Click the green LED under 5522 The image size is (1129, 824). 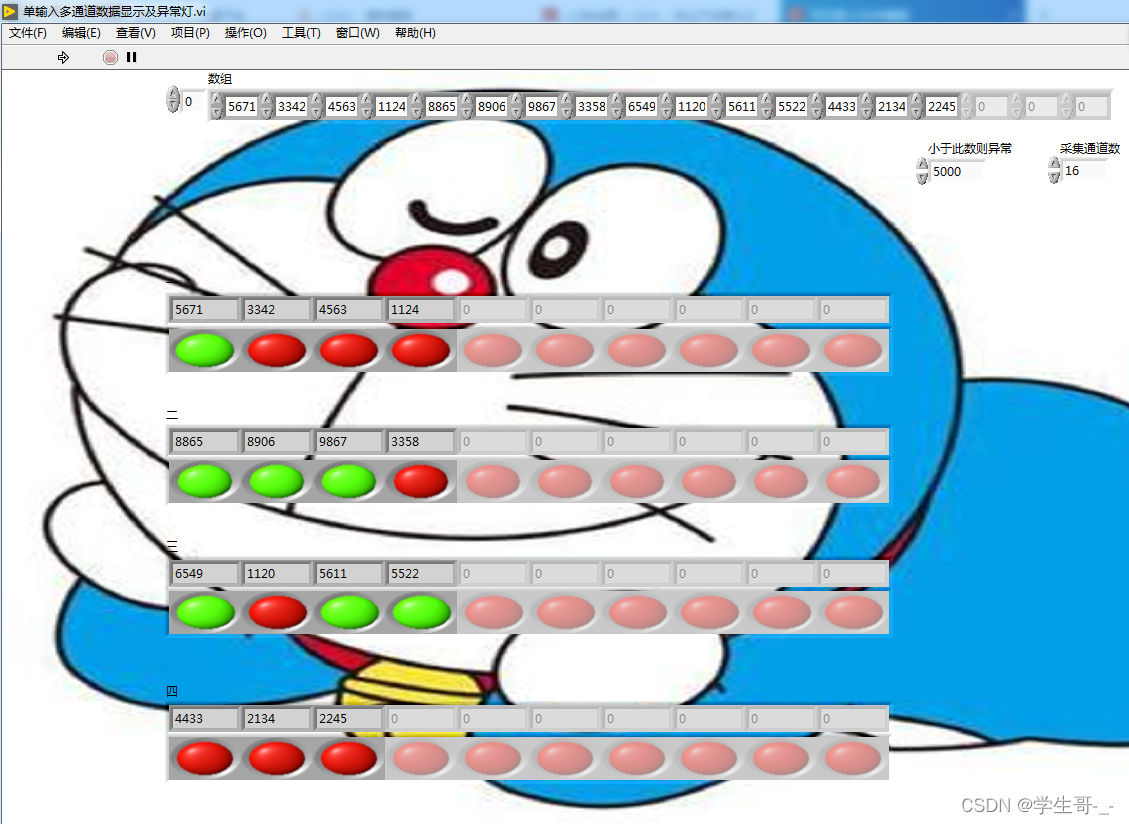[420, 612]
